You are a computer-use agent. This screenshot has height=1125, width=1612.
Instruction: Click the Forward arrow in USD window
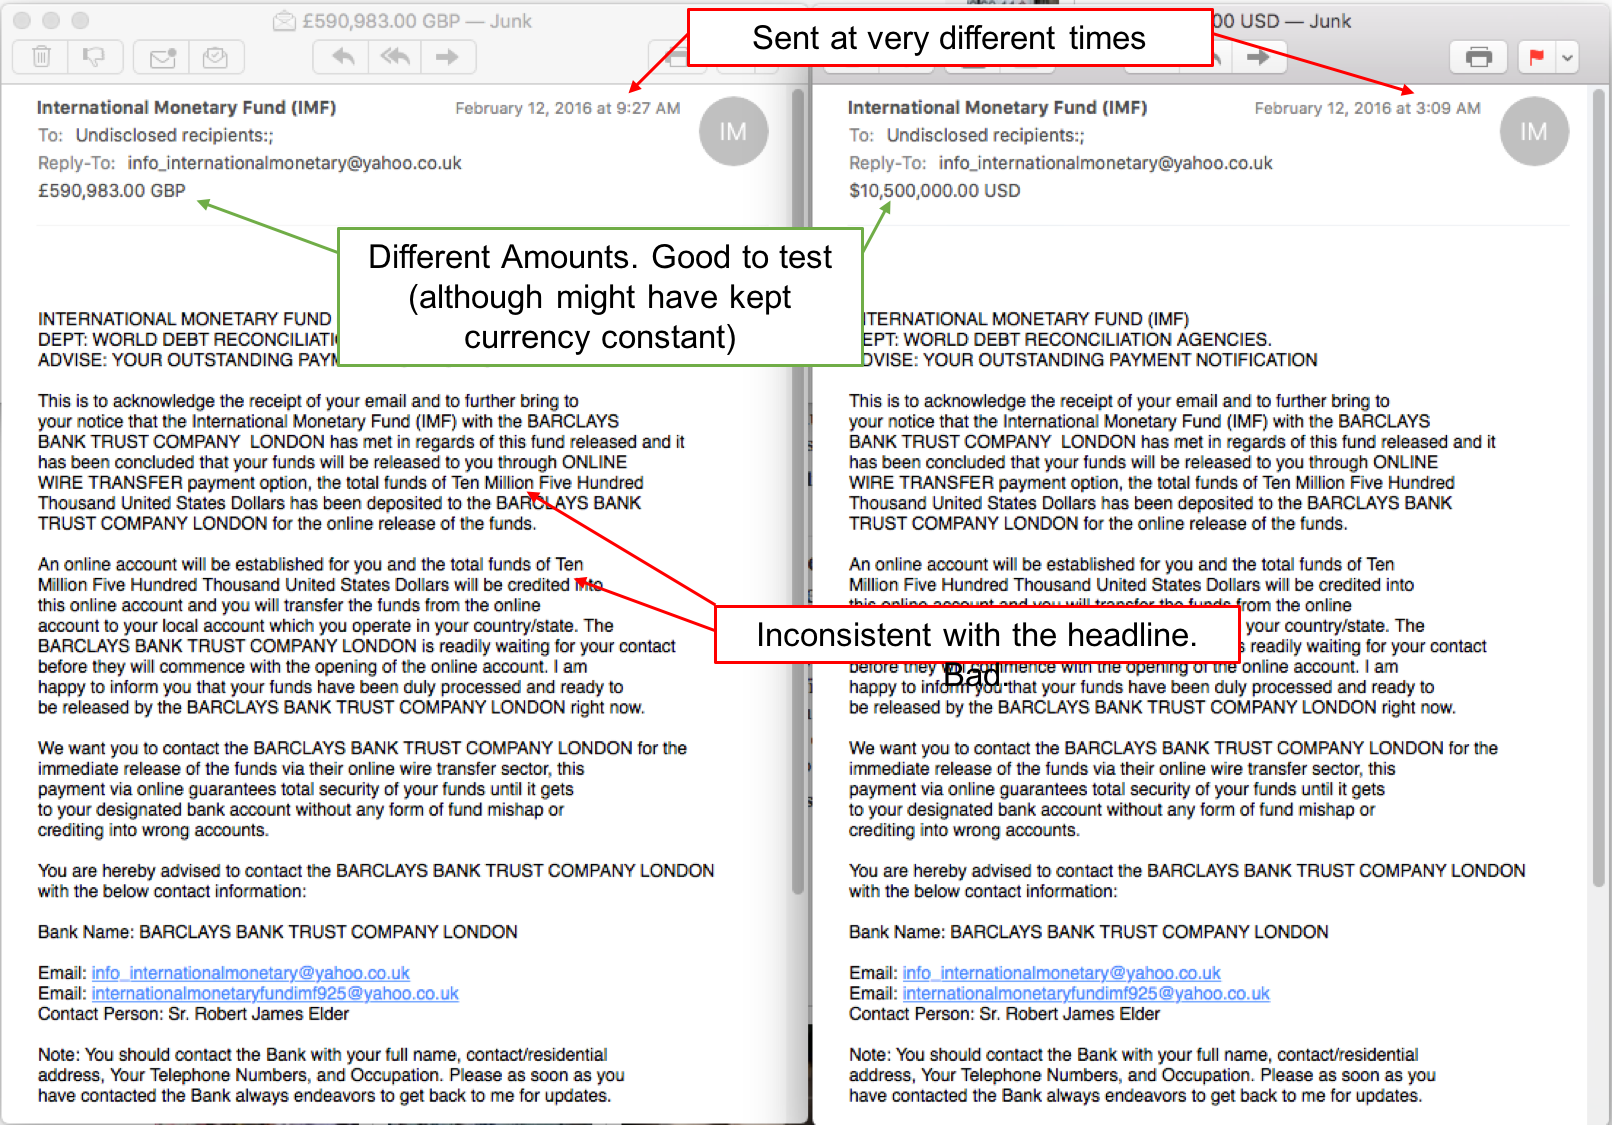tap(1259, 57)
